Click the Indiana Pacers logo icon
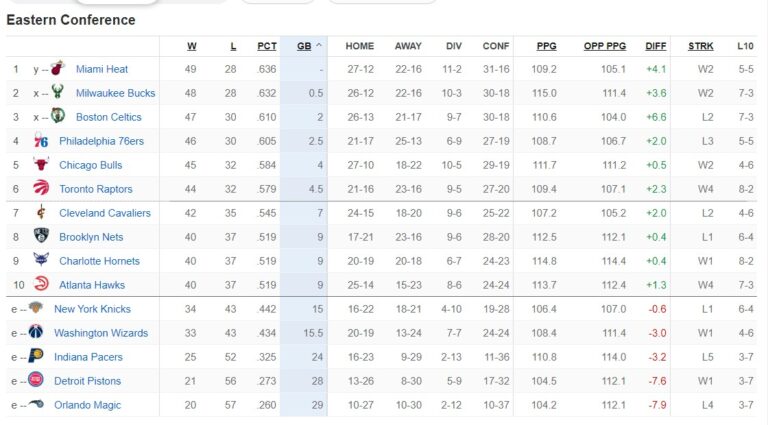The height and width of the screenshot is (425, 768). click(x=36, y=357)
